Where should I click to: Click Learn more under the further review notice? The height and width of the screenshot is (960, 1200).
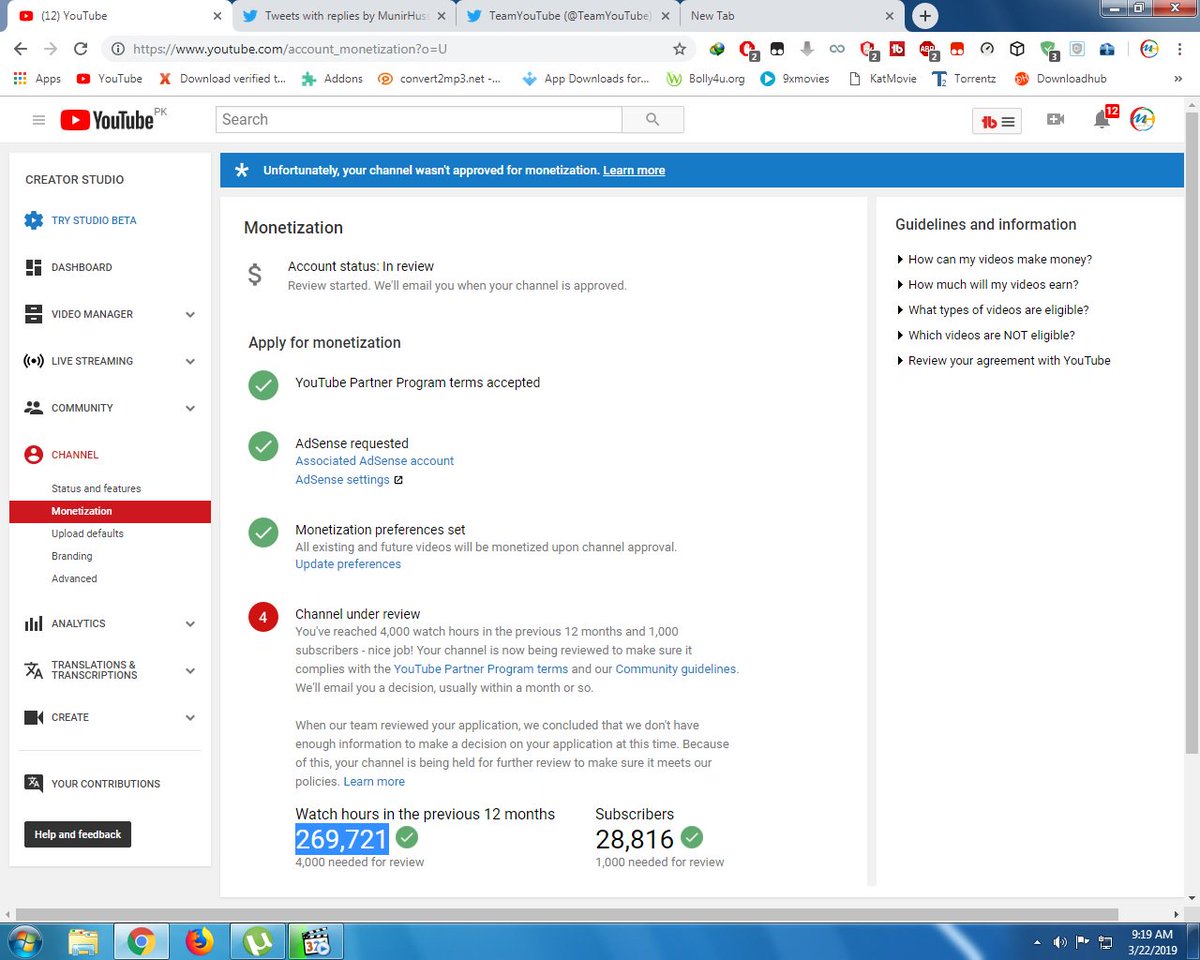[x=374, y=782]
